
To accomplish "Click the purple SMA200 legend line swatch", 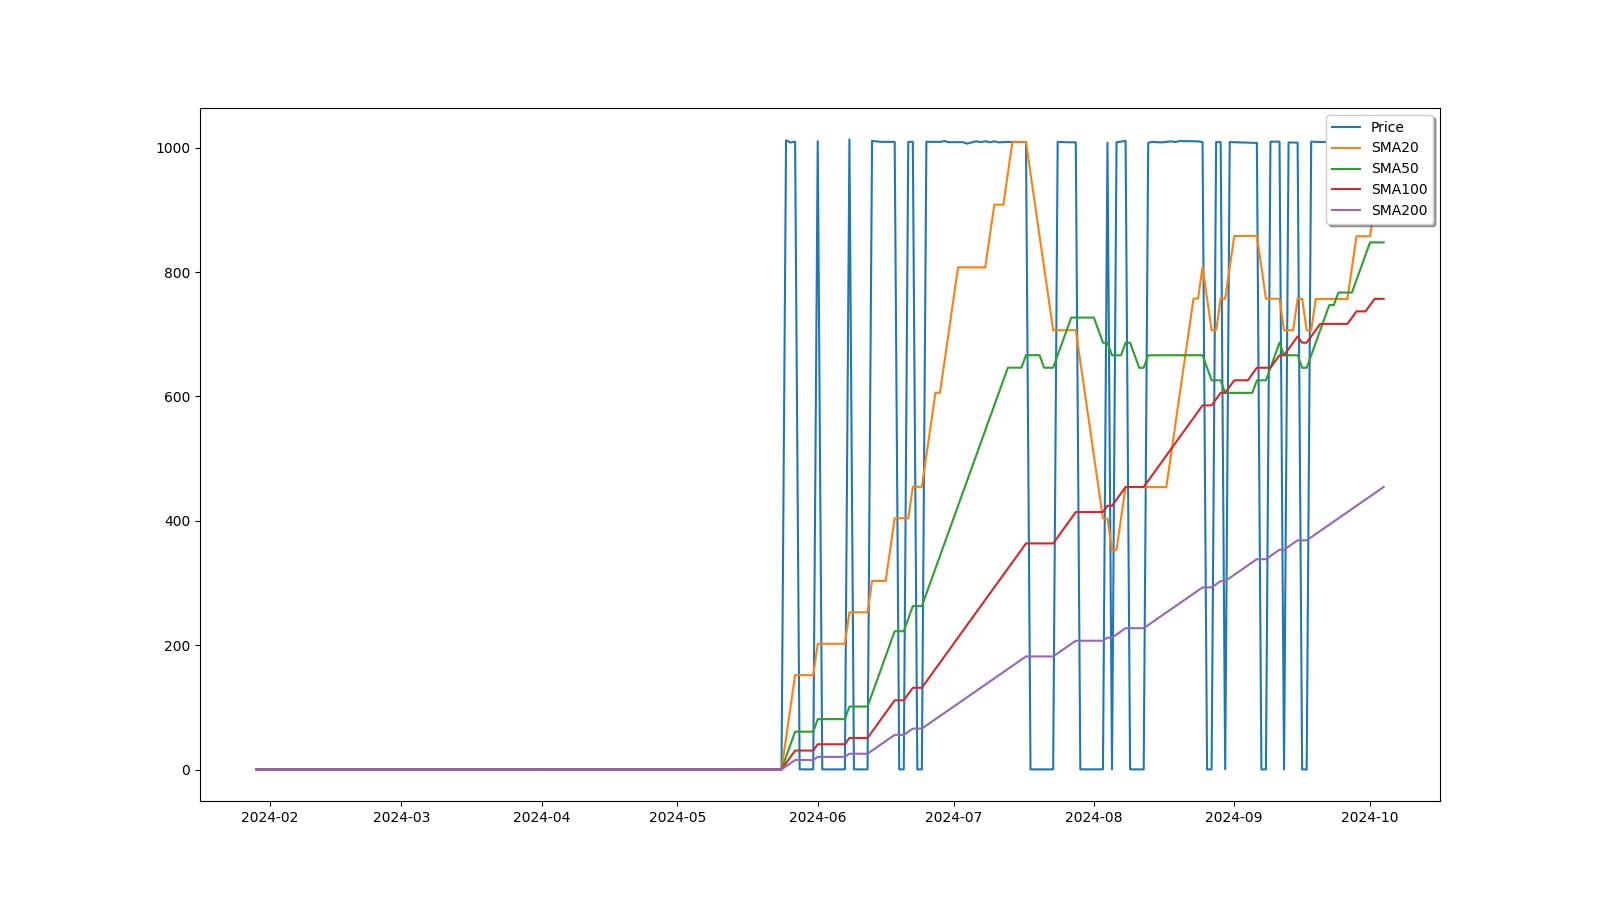I will (x=1347, y=211).
